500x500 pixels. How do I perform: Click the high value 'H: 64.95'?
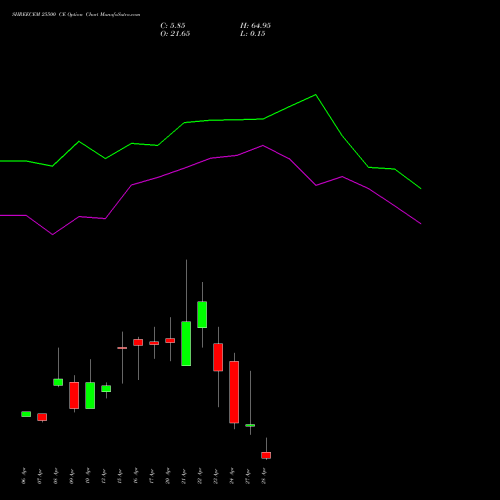click(255, 26)
